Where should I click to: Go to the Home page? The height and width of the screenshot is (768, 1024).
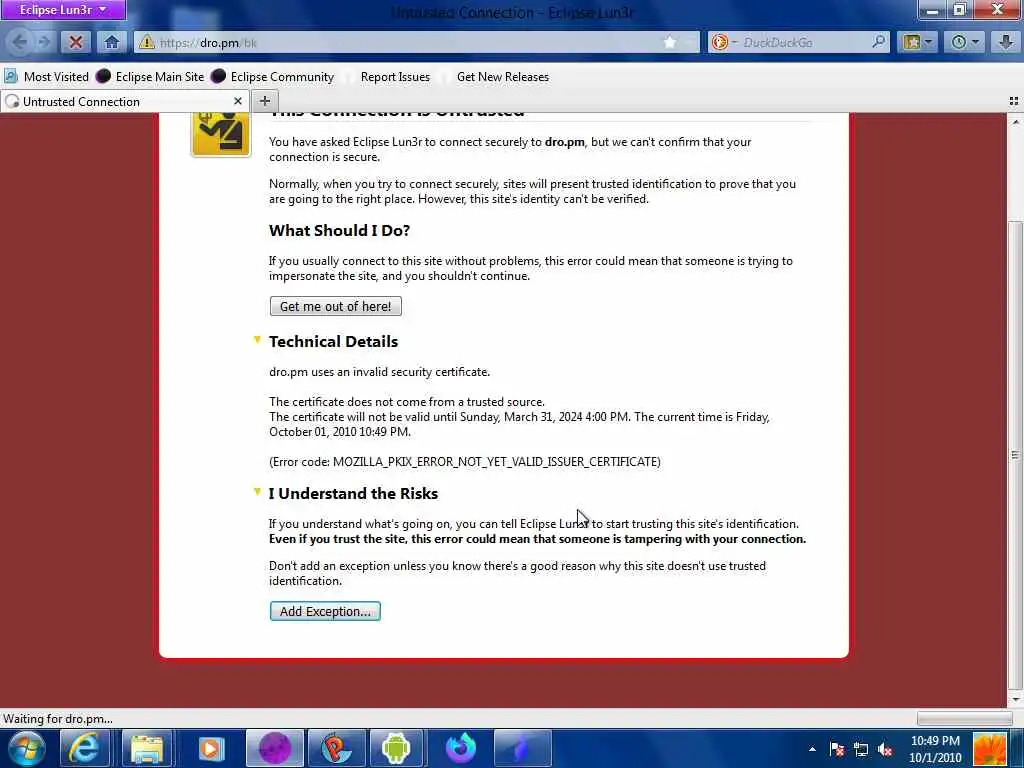pyautogui.click(x=112, y=42)
